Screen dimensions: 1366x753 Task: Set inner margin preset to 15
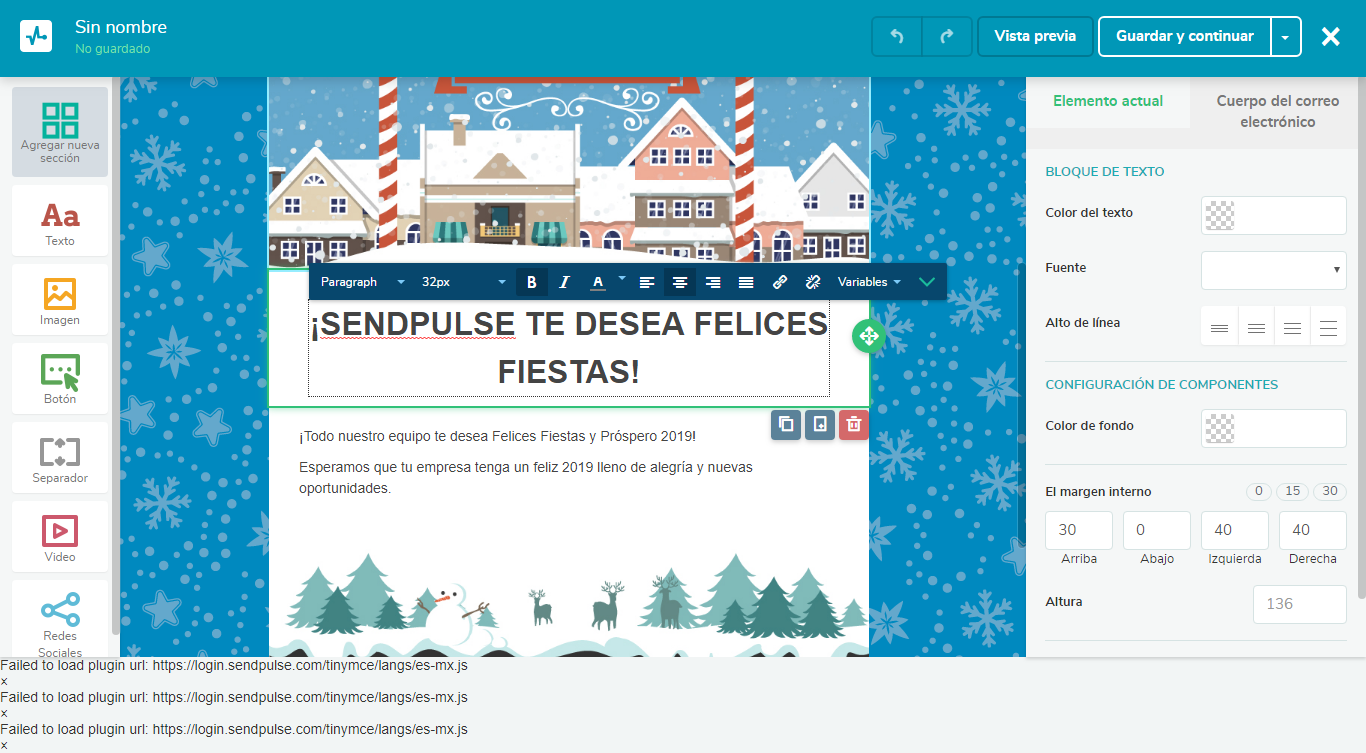(x=1293, y=491)
